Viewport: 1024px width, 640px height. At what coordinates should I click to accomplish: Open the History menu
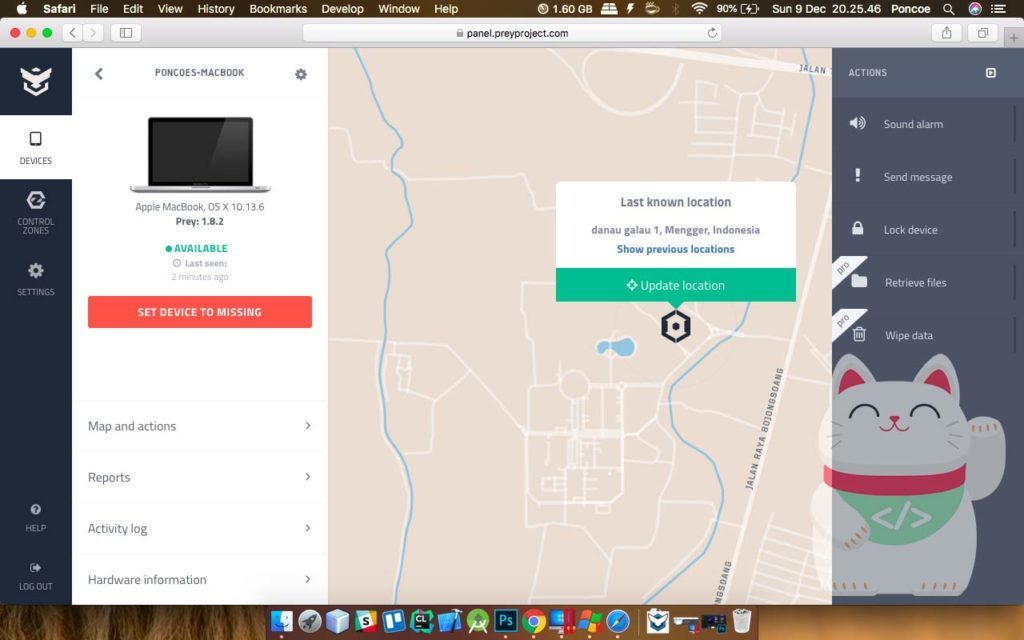pos(216,9)
